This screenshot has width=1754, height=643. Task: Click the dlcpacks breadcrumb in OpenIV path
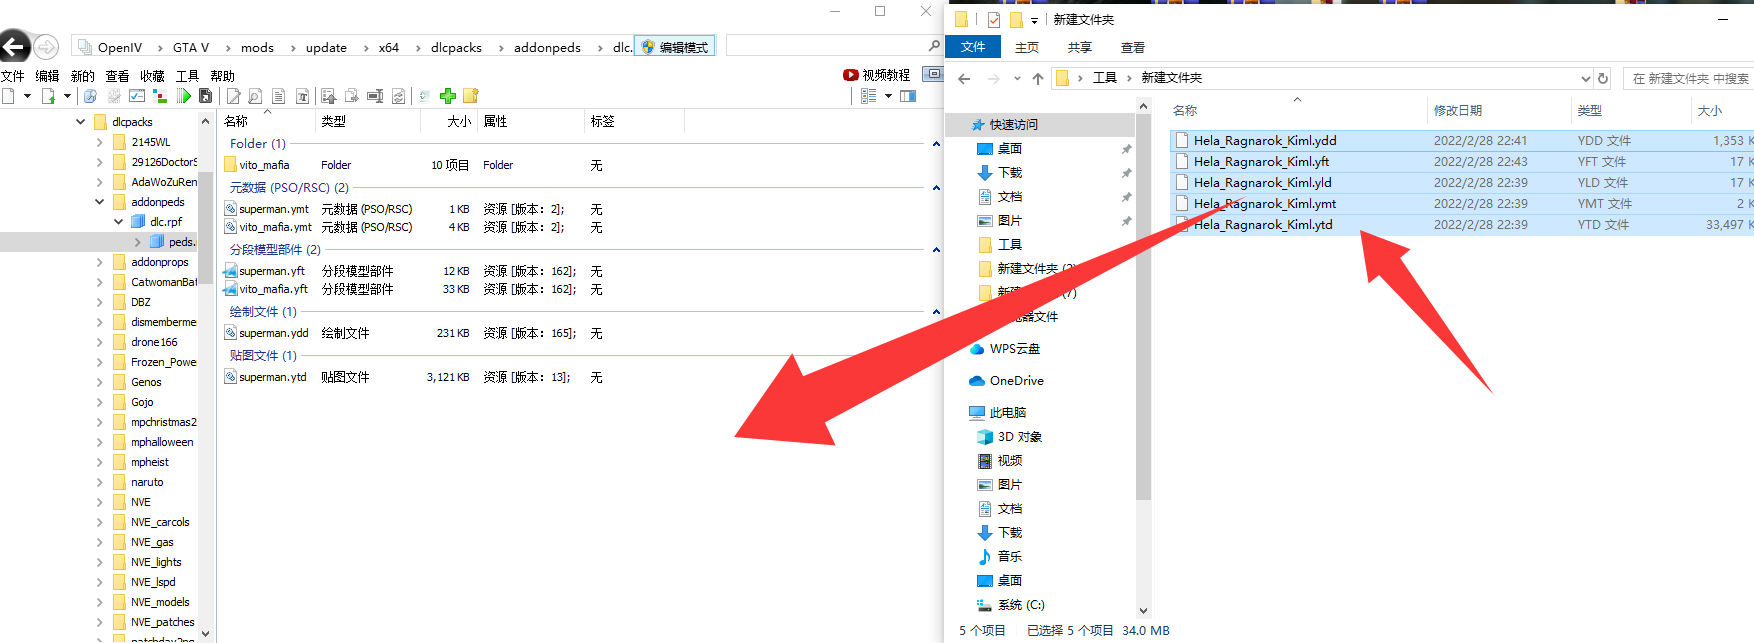point(456,47)
